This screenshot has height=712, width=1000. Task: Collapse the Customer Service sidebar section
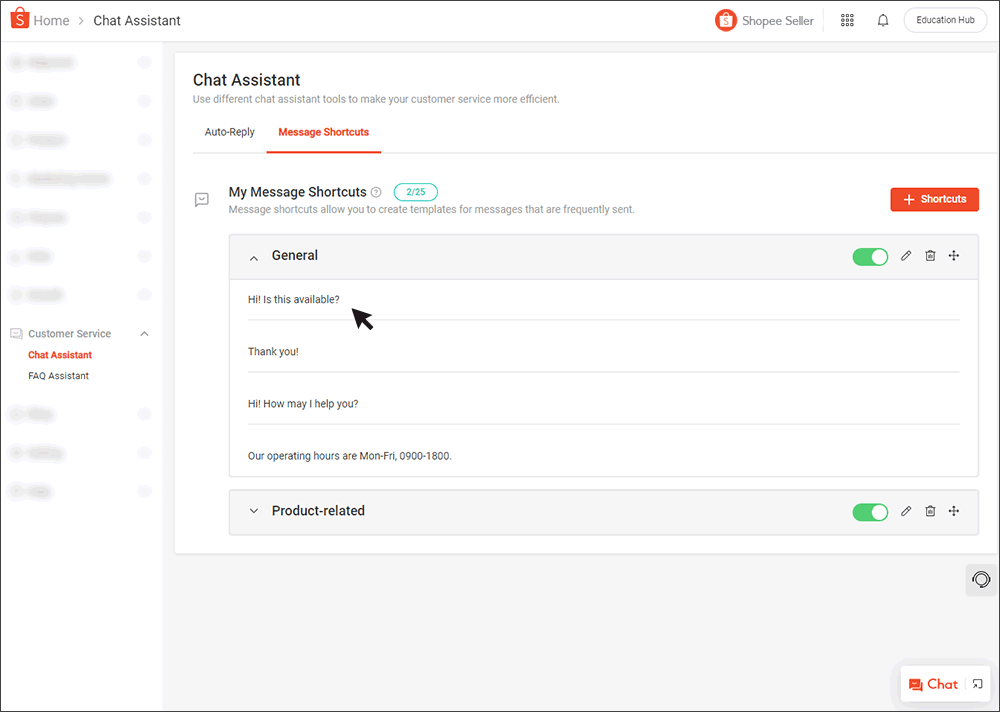144,333
